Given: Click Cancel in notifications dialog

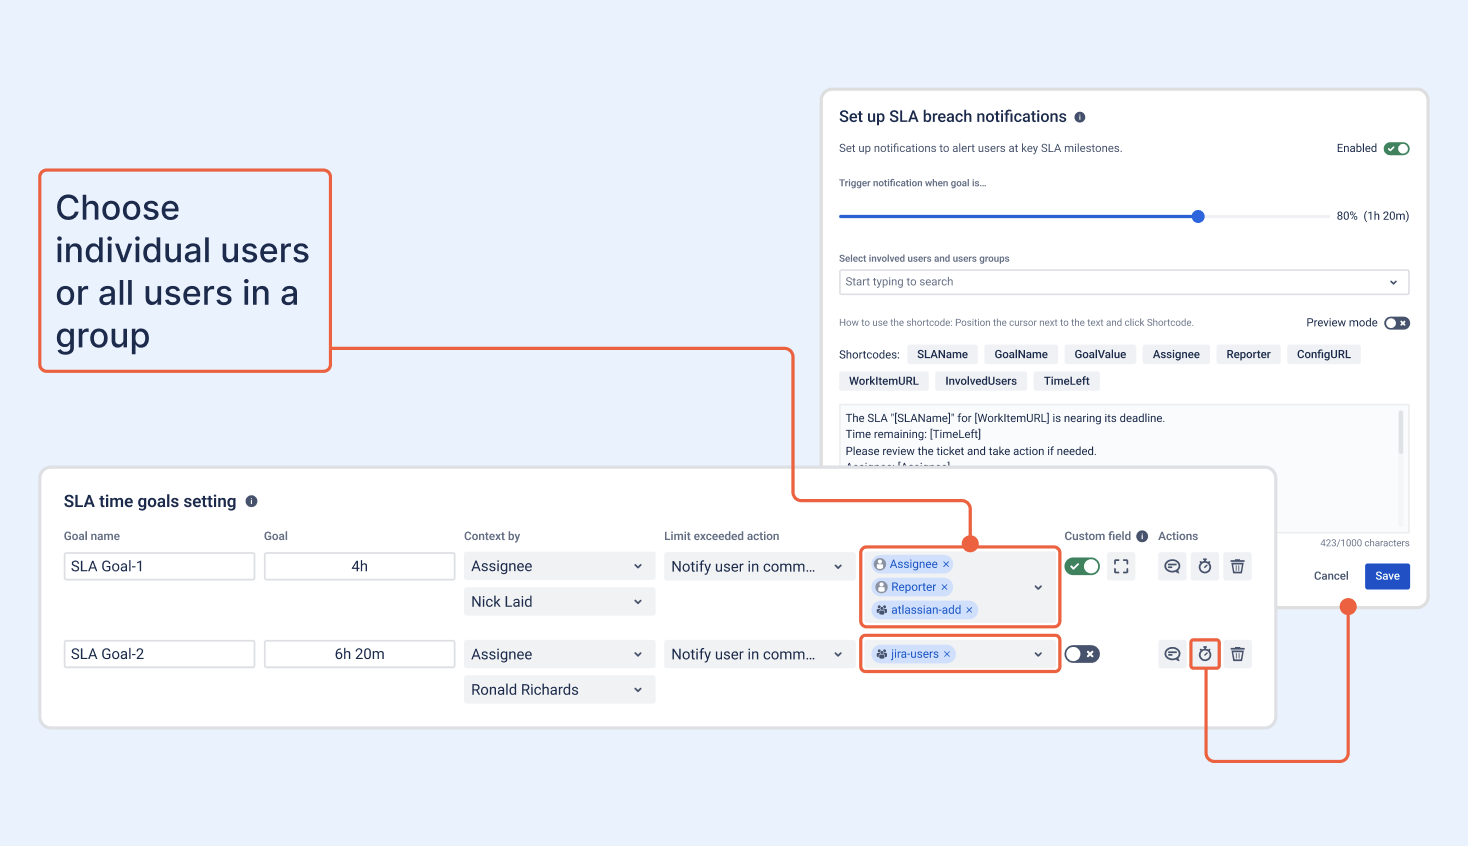Looking at the screenshot, I should pos(1331,576).
